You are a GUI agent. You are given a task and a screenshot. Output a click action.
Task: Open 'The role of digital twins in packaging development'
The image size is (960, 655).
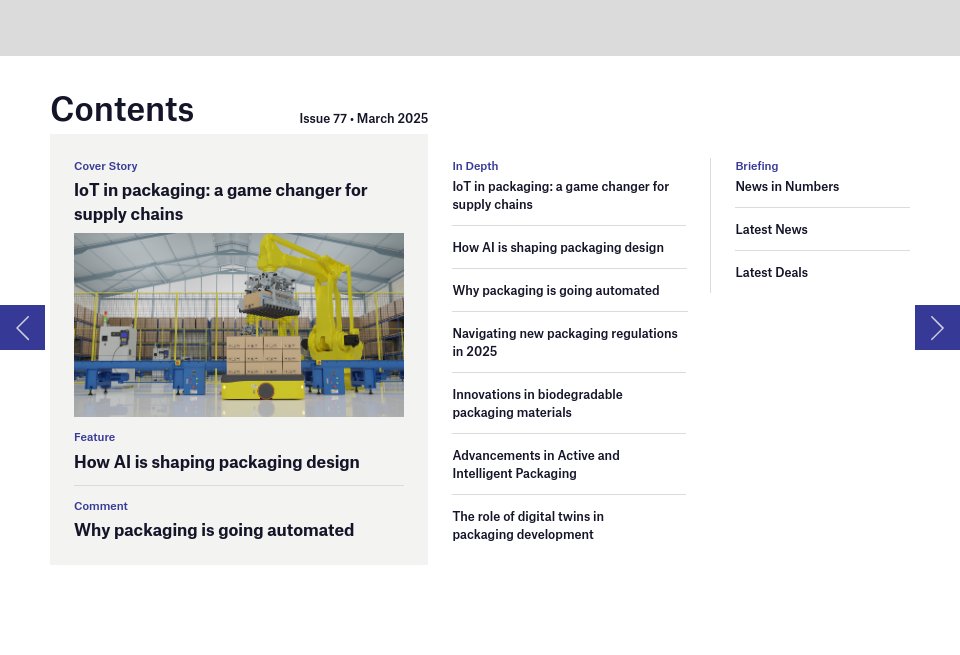[528, 525]
